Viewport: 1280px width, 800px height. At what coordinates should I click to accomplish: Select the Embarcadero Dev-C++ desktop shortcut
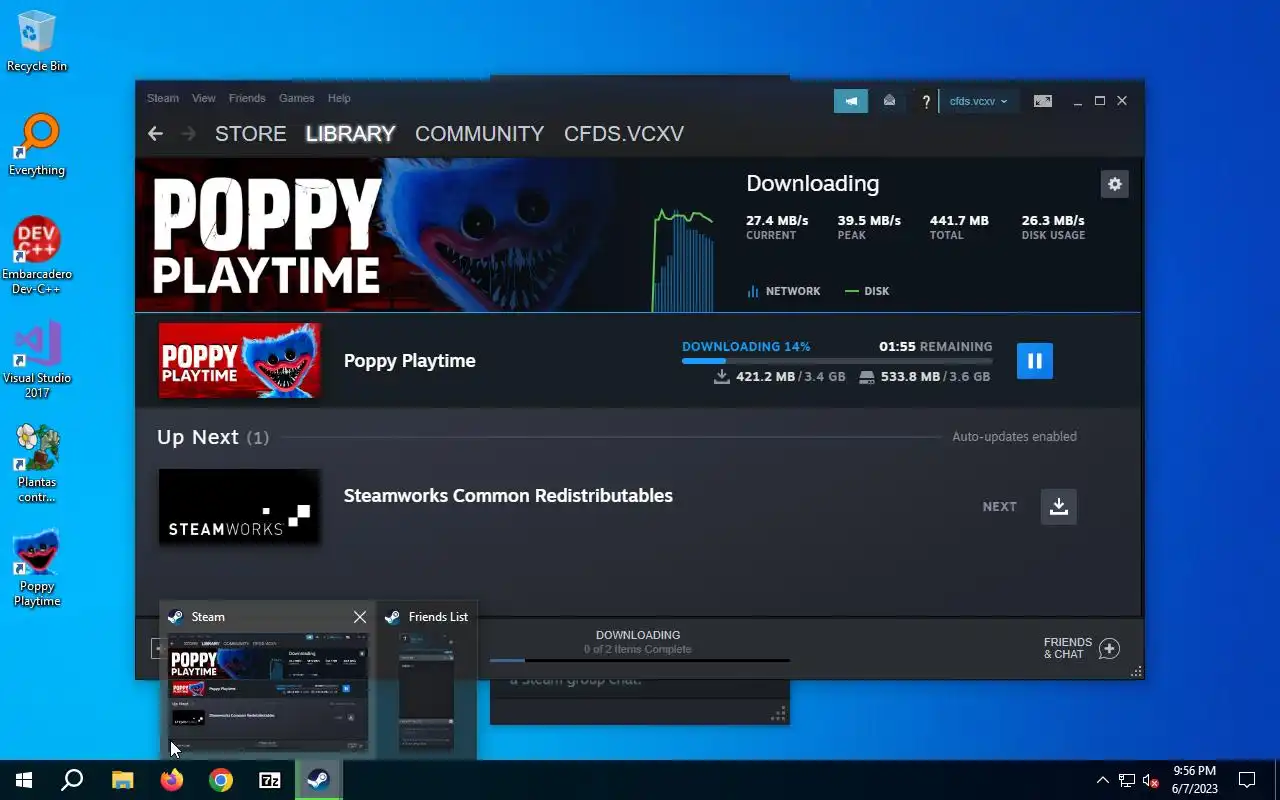(37, 256)
